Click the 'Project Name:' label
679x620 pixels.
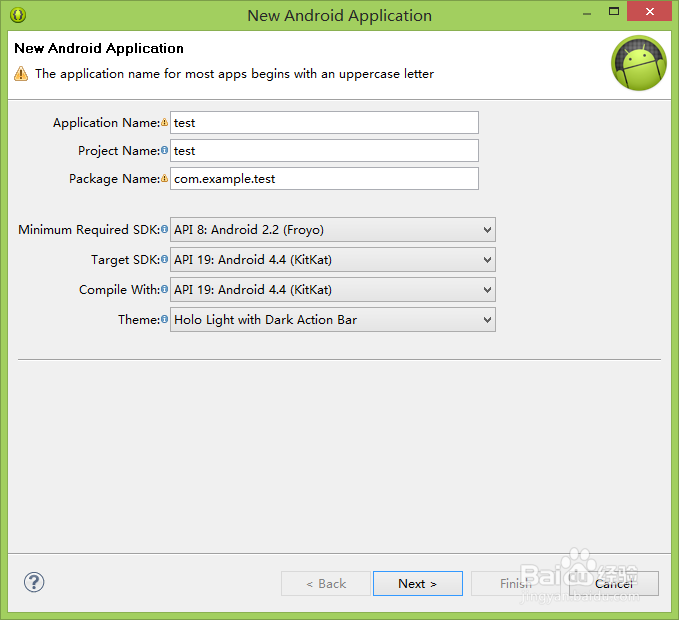pos(119,151)
